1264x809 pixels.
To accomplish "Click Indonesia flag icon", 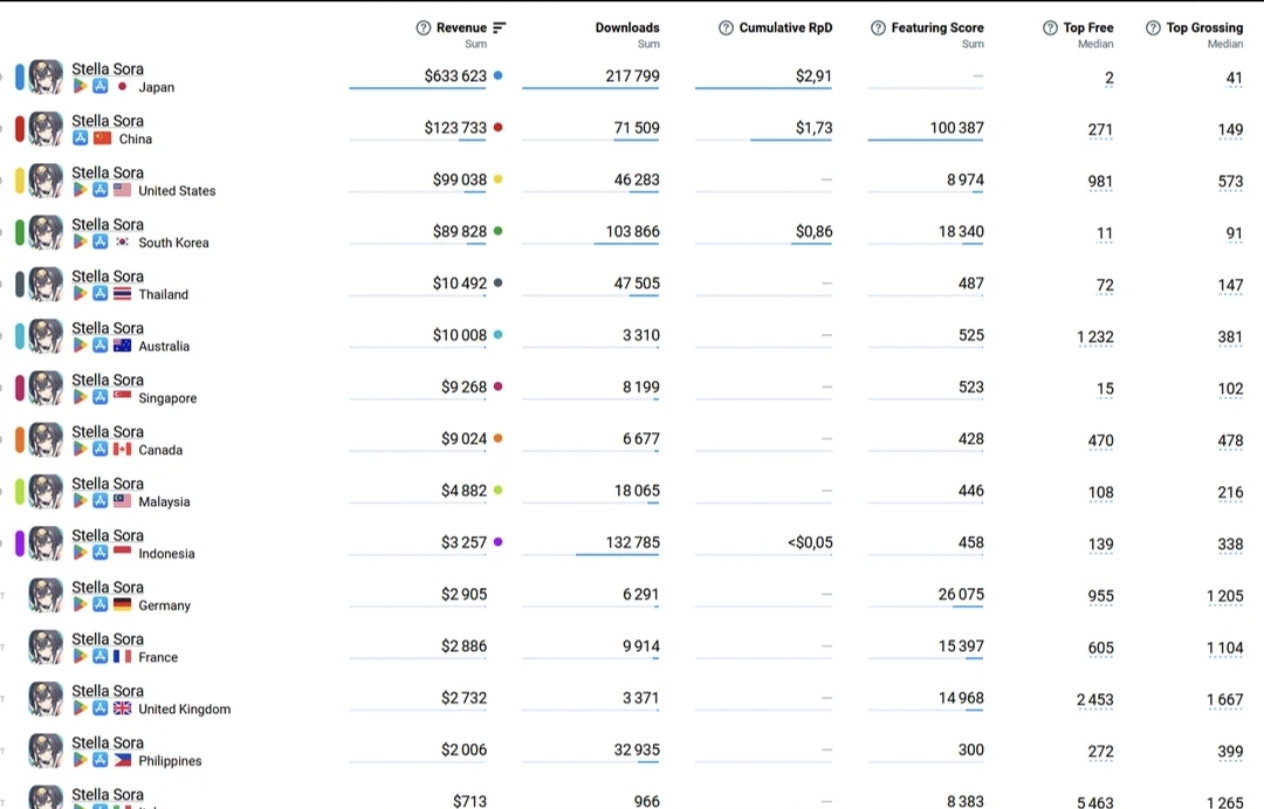I will tap(122, 553).
